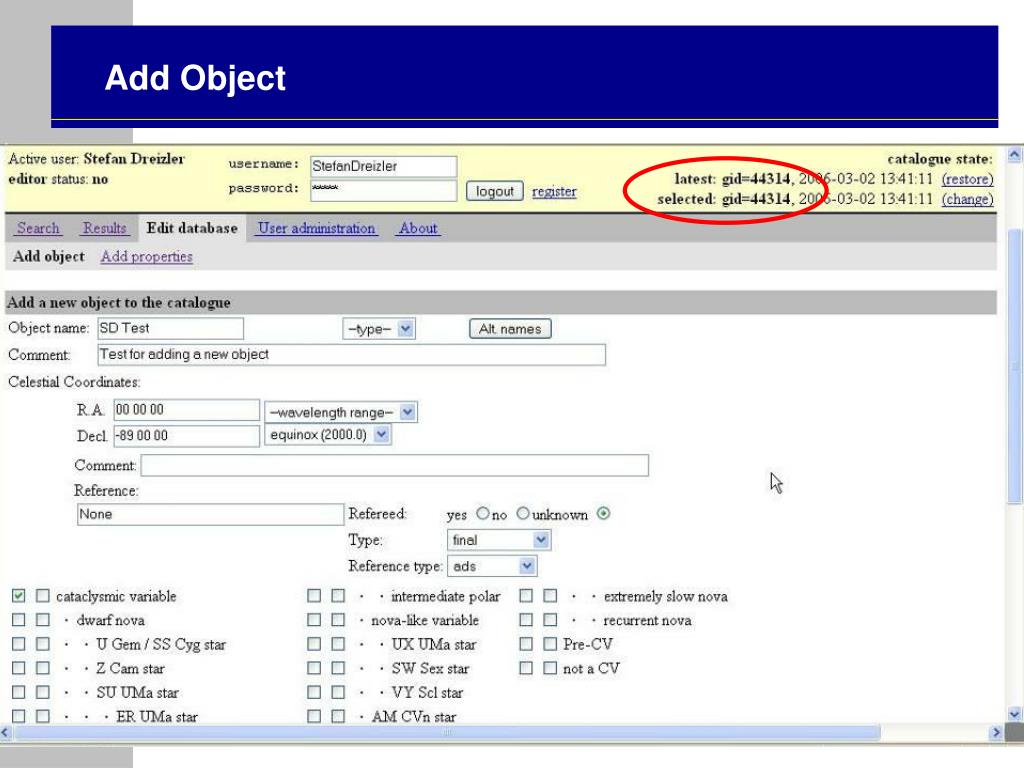This screenshot has height=768, width=1024.
Task: Check second ER UMa star checkbox
Action: click(x=42, y=716)
